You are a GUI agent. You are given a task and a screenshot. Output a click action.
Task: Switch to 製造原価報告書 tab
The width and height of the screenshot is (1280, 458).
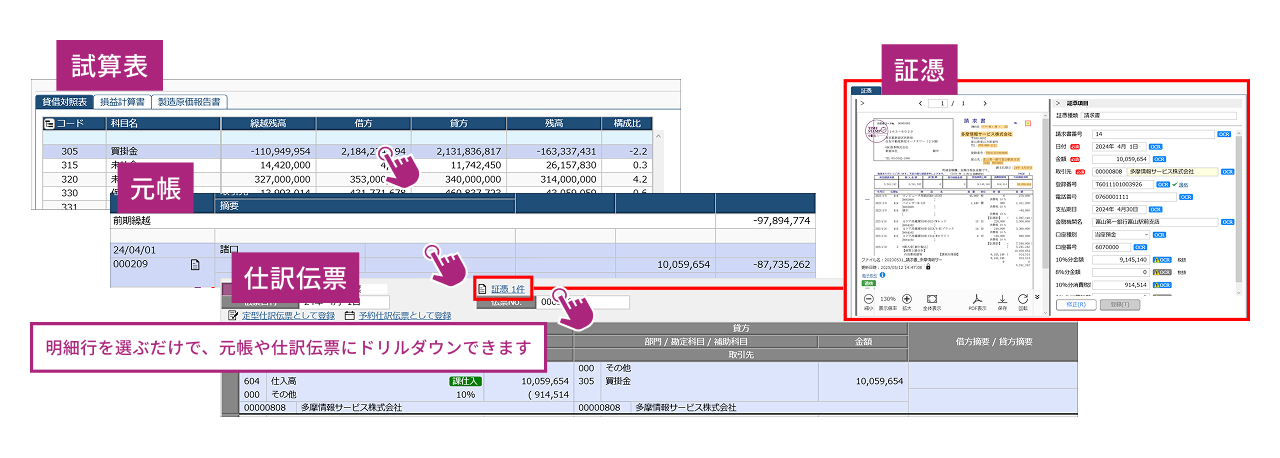[x=190, y=102]
